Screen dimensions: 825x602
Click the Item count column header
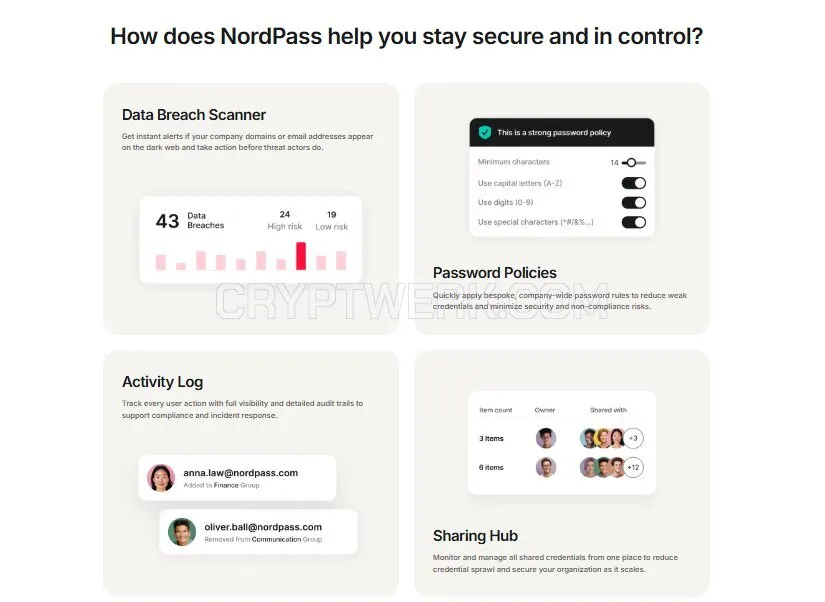click(x=496, y=410)
